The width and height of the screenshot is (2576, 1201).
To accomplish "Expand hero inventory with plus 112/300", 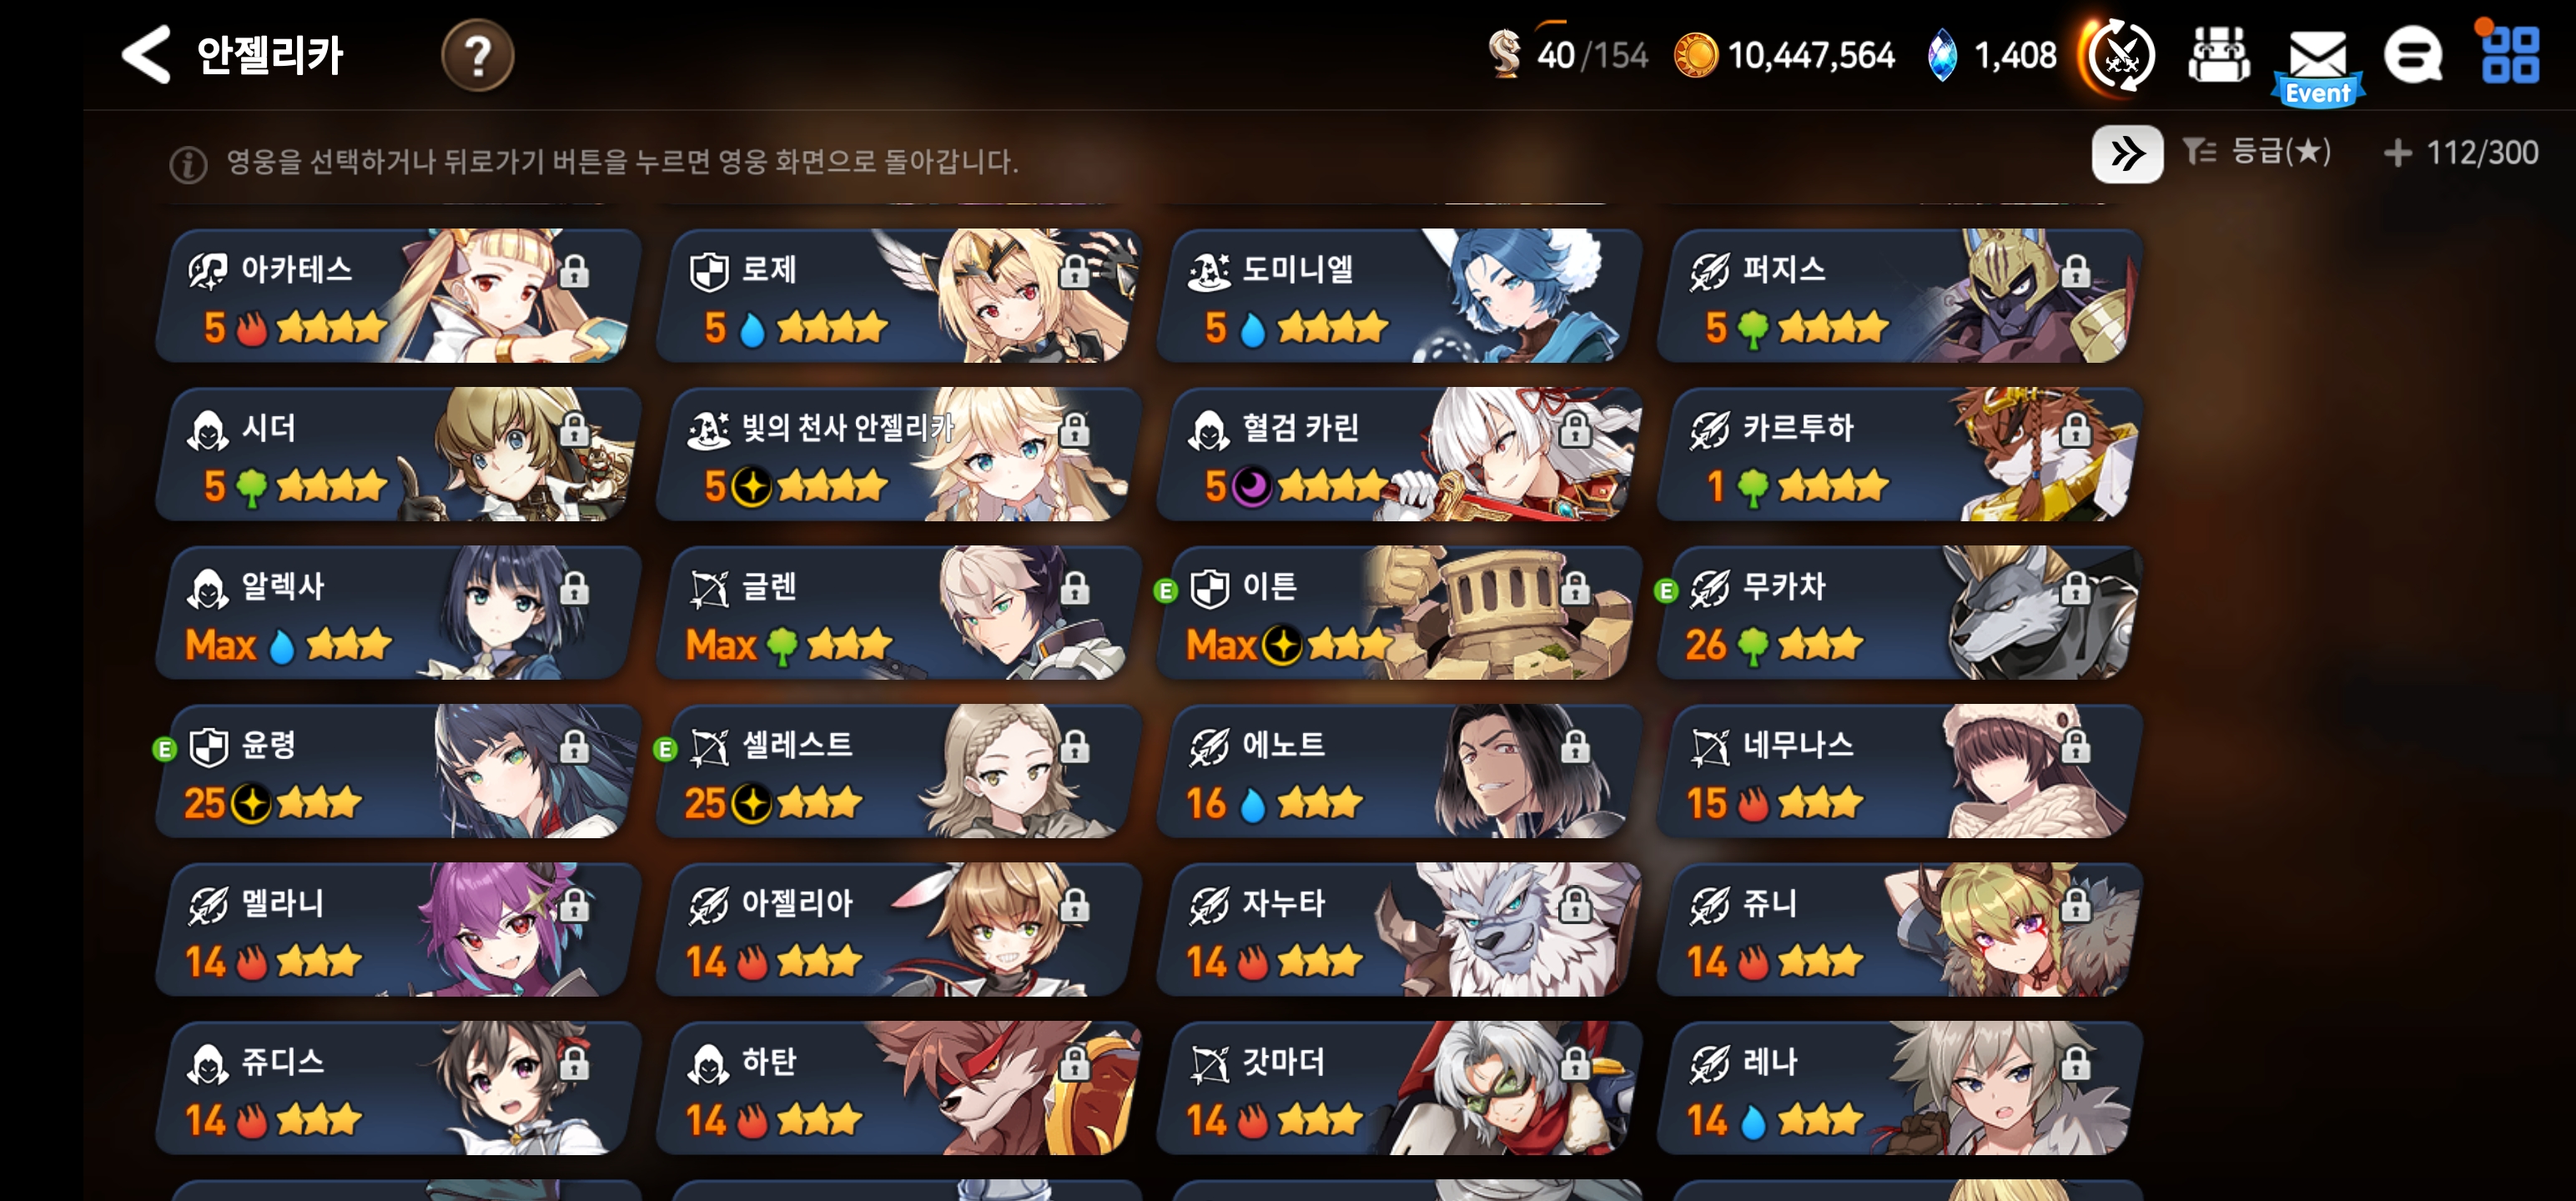I will point(2460,153).
